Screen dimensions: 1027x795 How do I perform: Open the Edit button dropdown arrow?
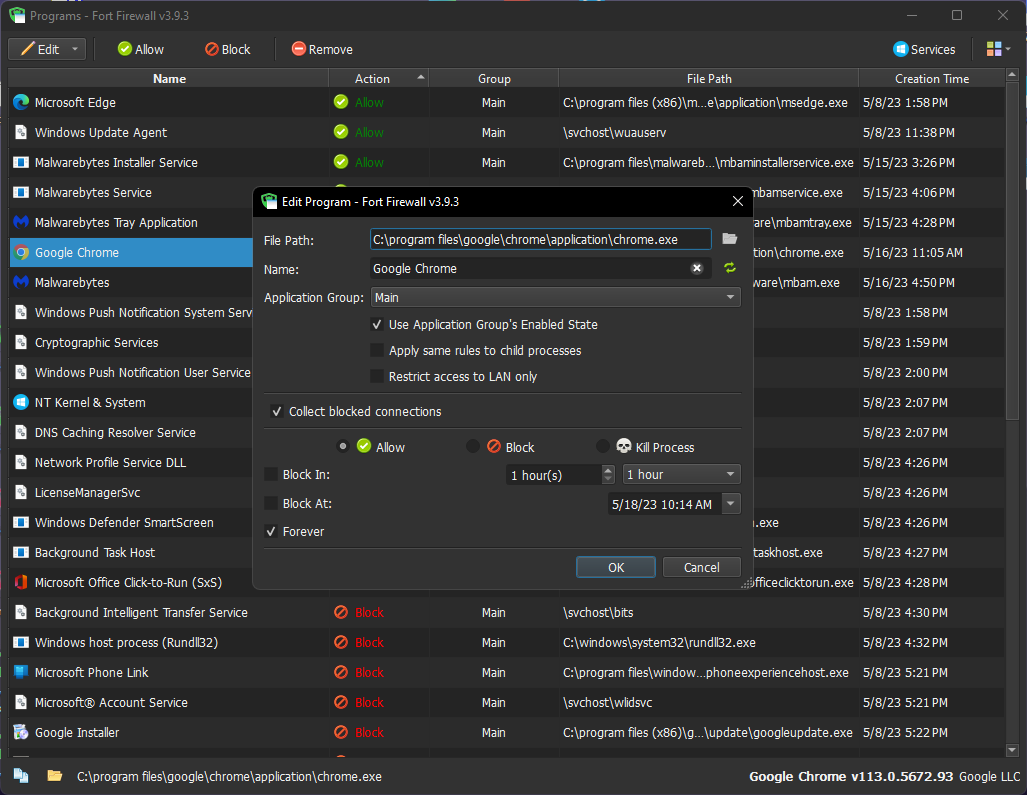point(75,49)
